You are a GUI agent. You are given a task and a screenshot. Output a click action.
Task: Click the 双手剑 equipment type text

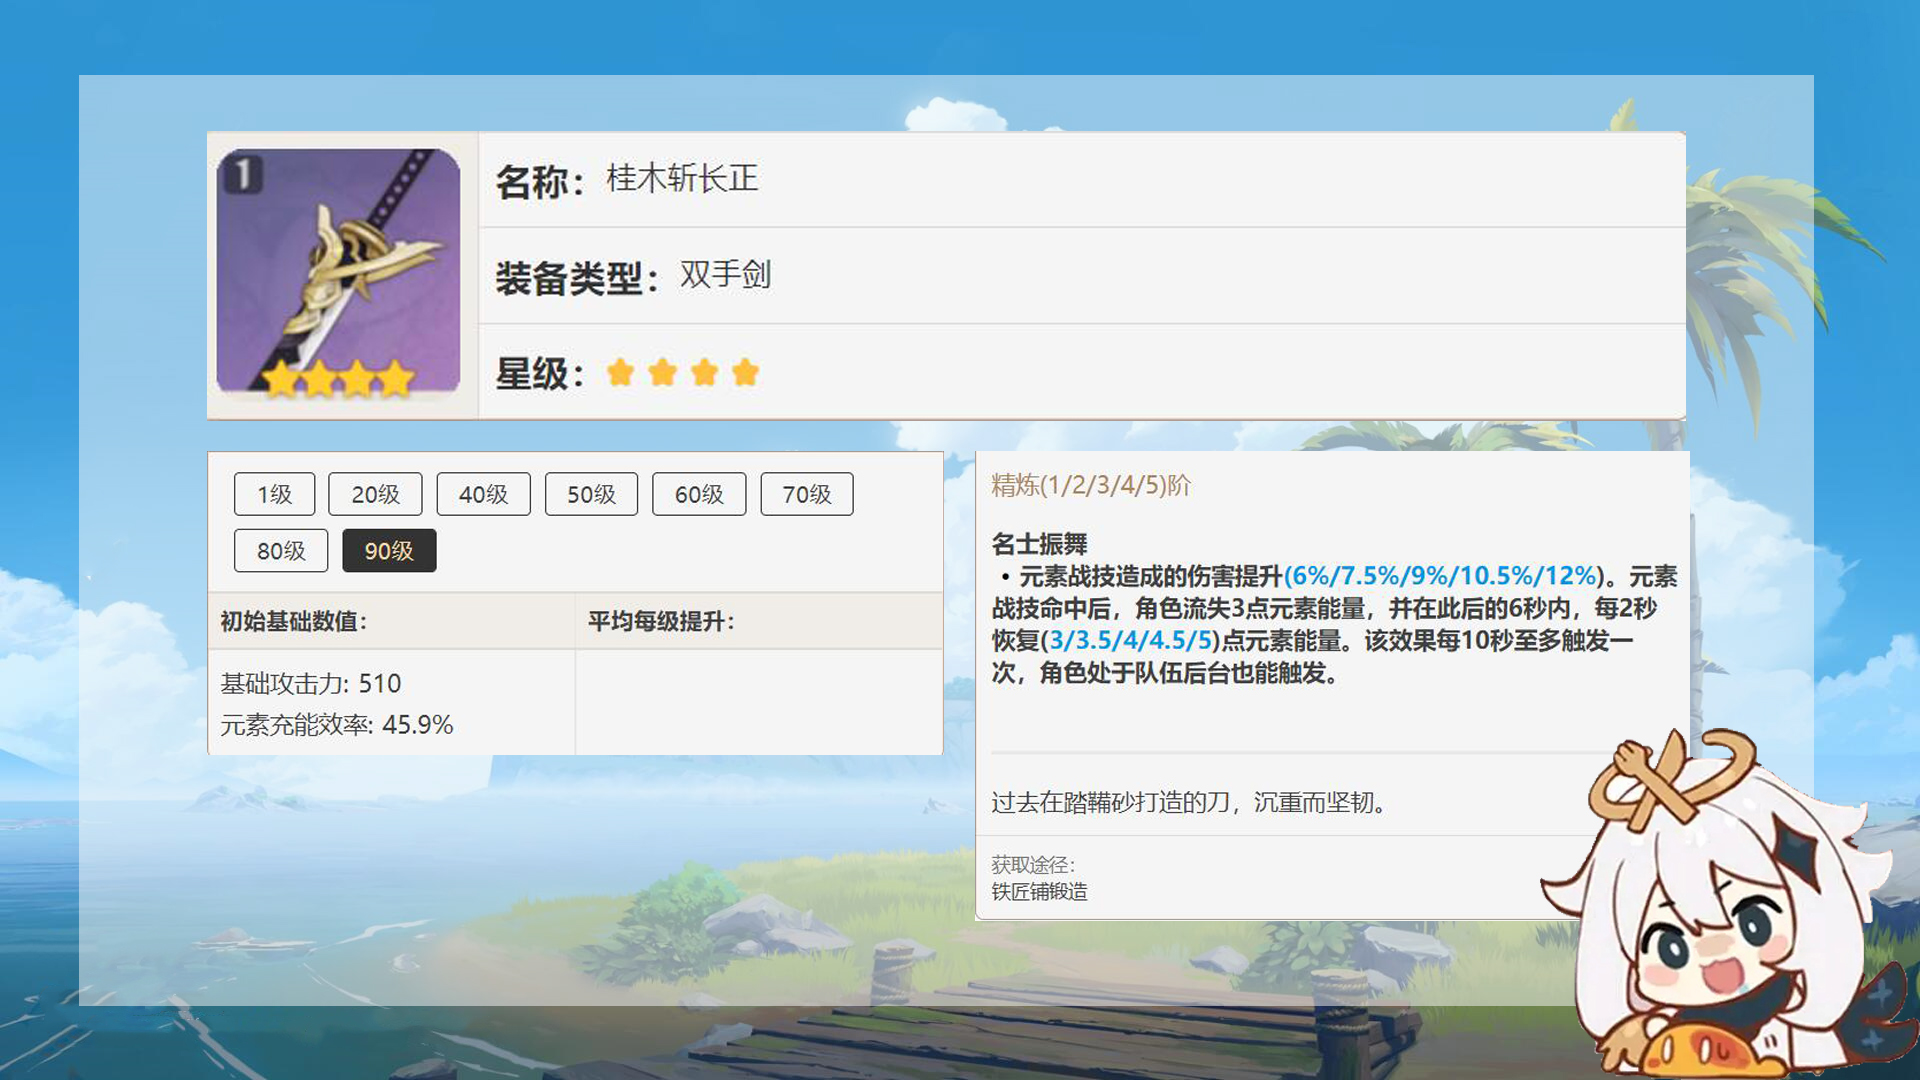click(725, 275)
